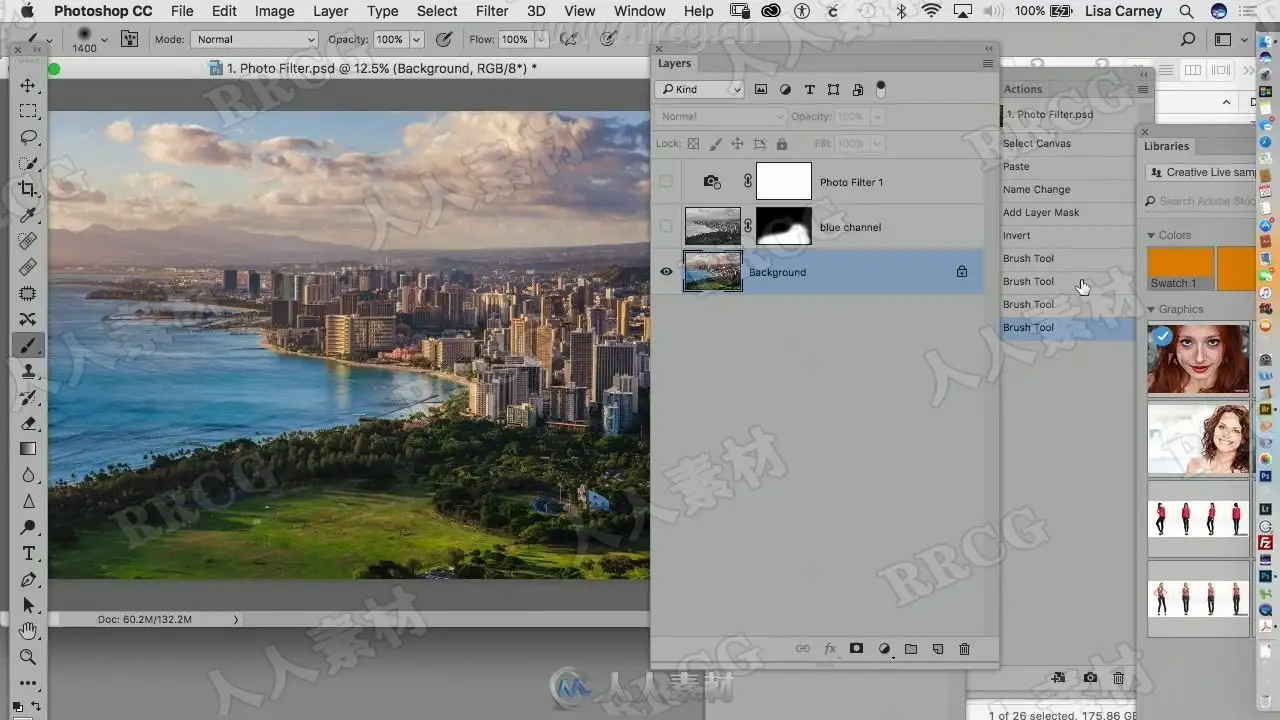The image size is (1280, 720).
Task: Hide the Background layer eye icon
Action: tap(666, 272)
